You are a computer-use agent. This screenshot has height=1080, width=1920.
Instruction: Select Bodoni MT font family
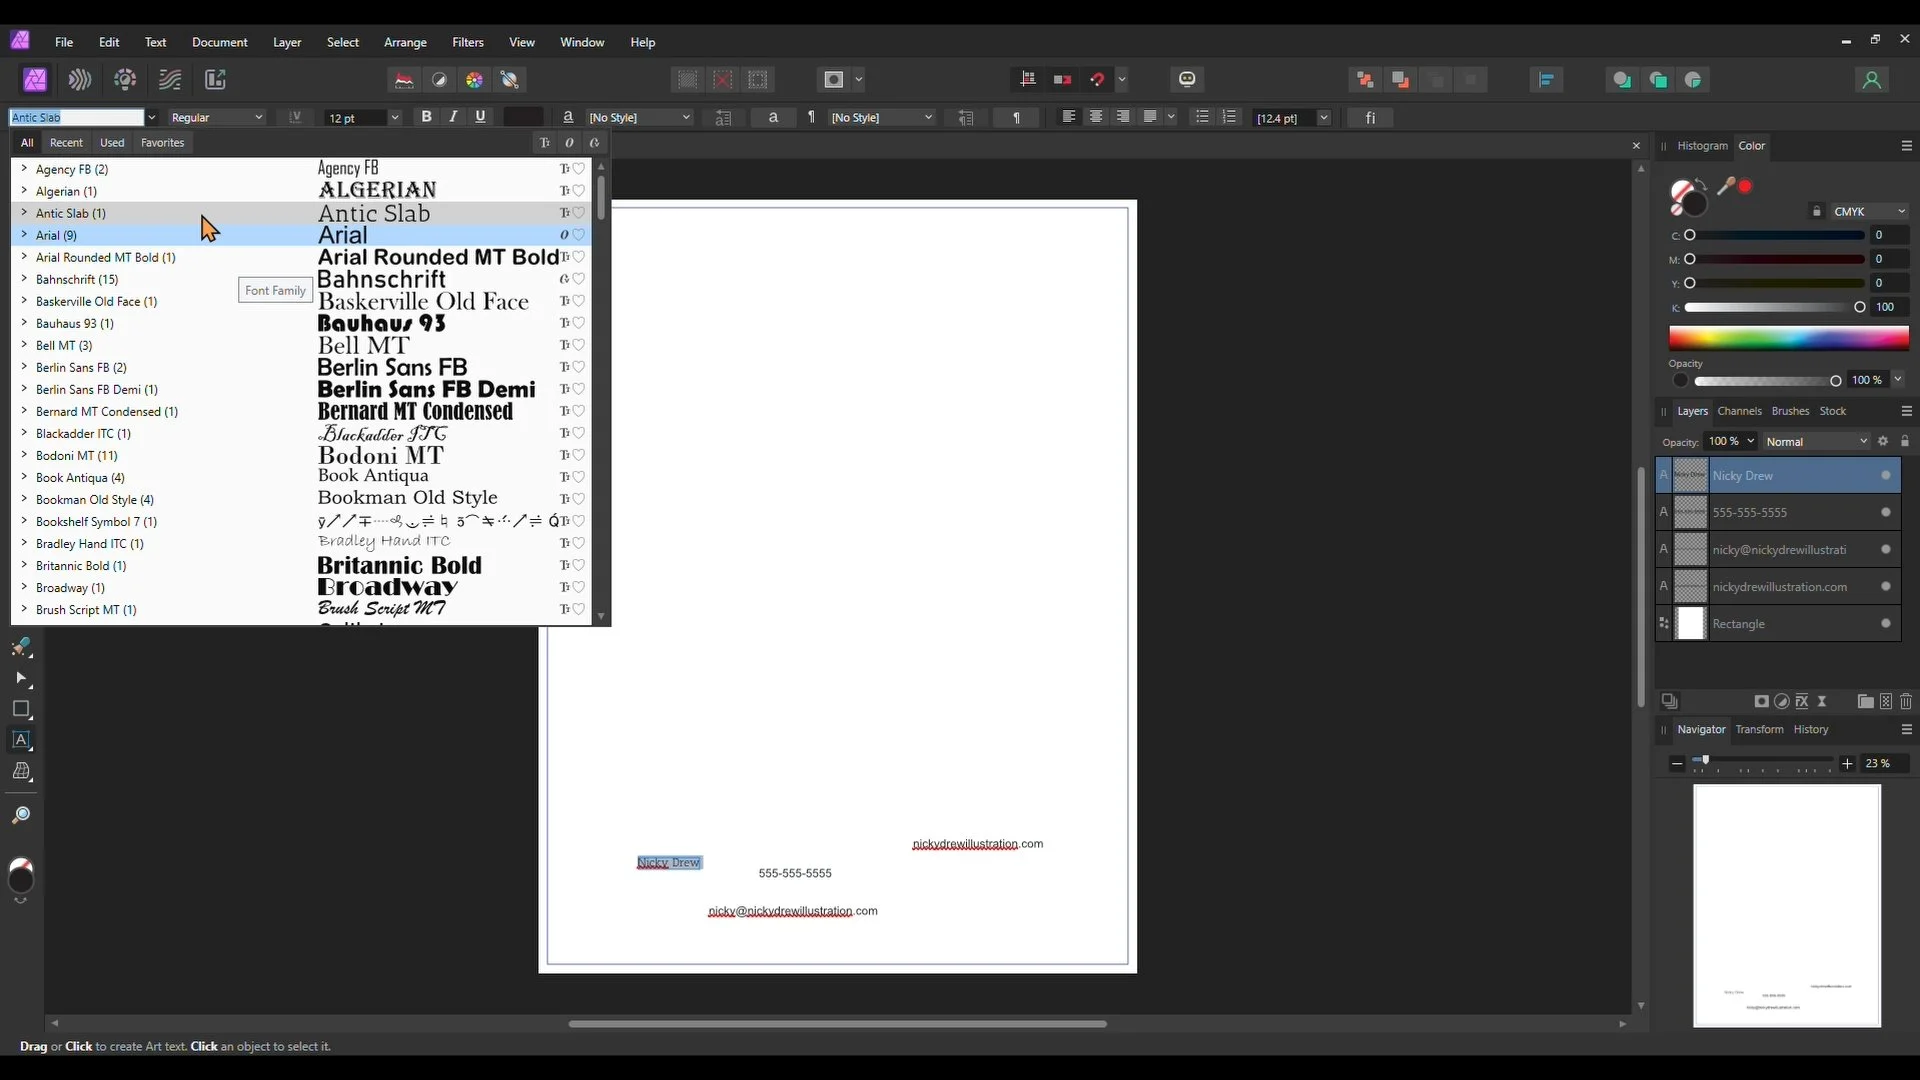tap(76, 456)
